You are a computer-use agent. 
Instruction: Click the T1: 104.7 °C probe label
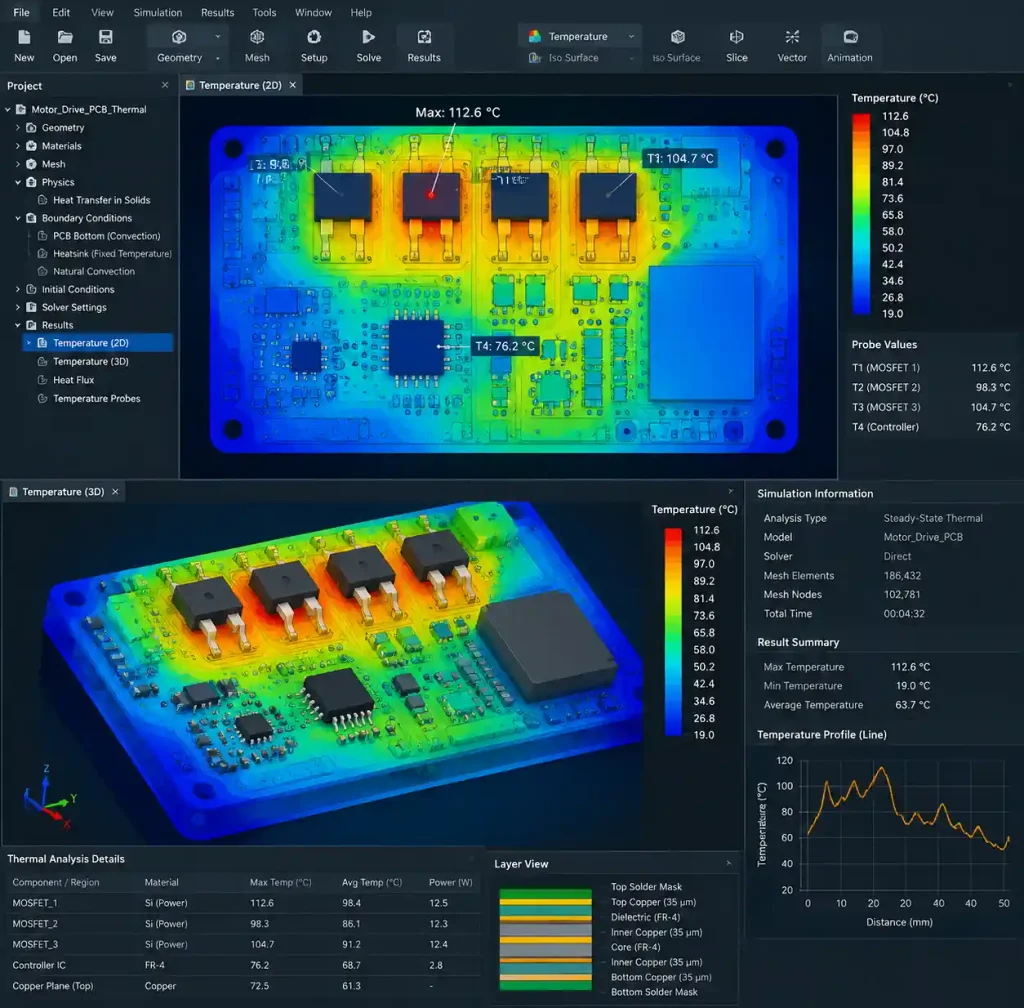click(680, 159)
